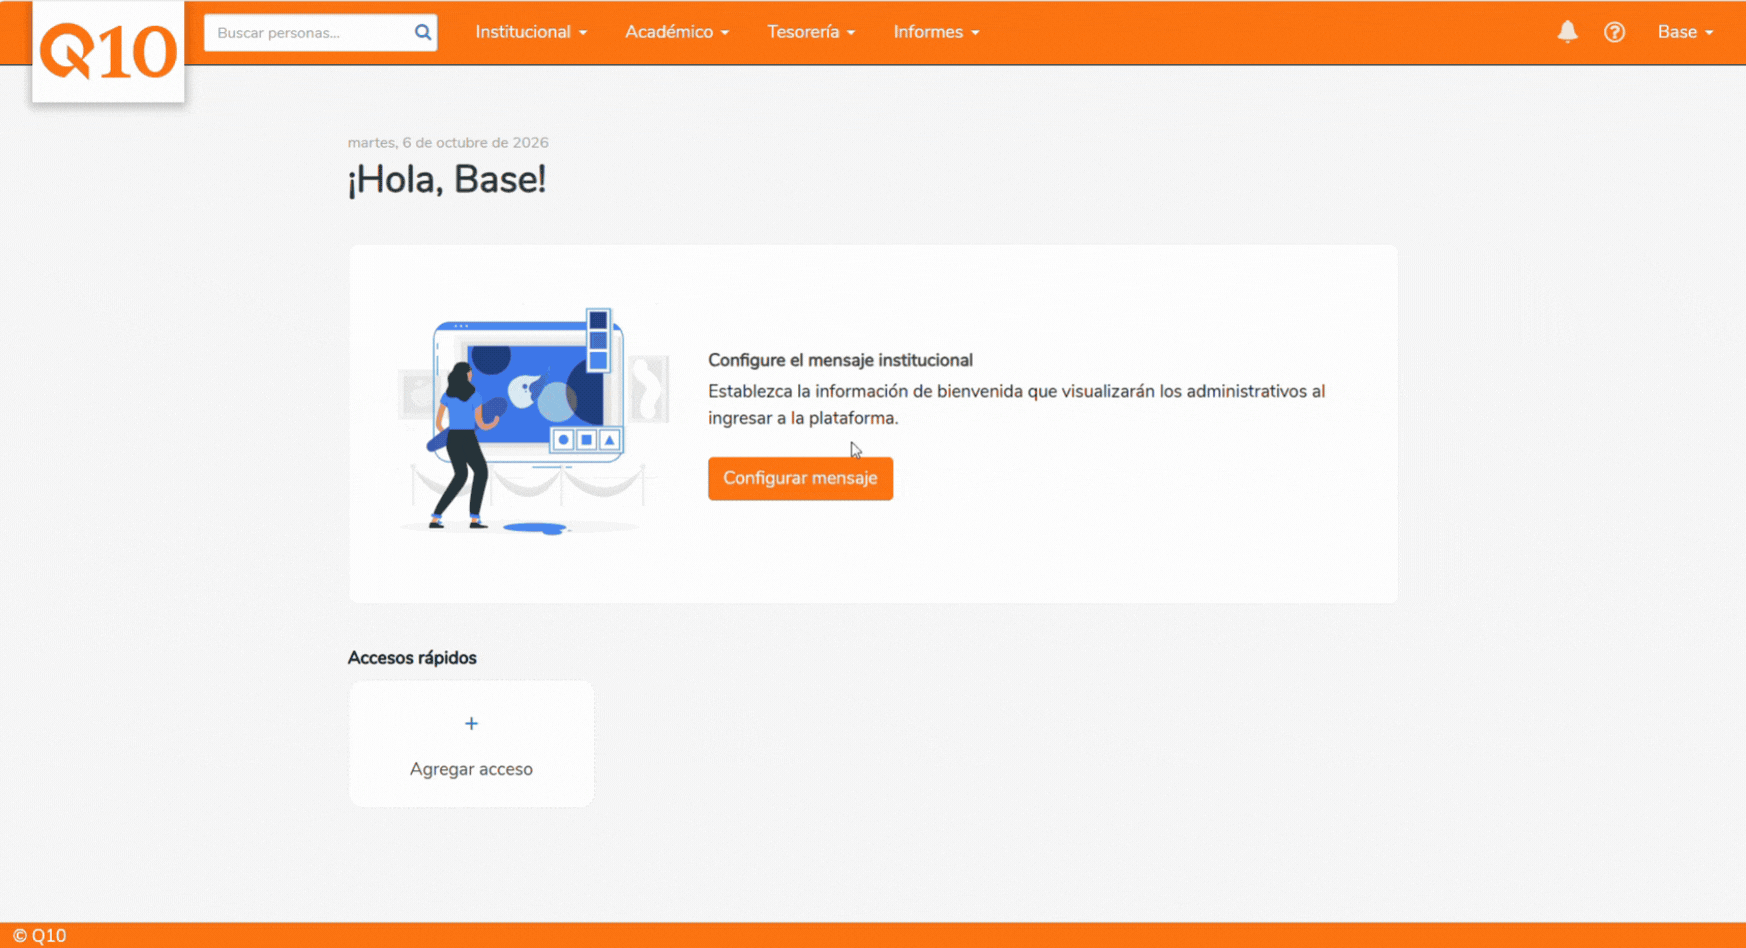Open the notifications bell
The height and width of the screenshot is (948, 1746).
1567,32
